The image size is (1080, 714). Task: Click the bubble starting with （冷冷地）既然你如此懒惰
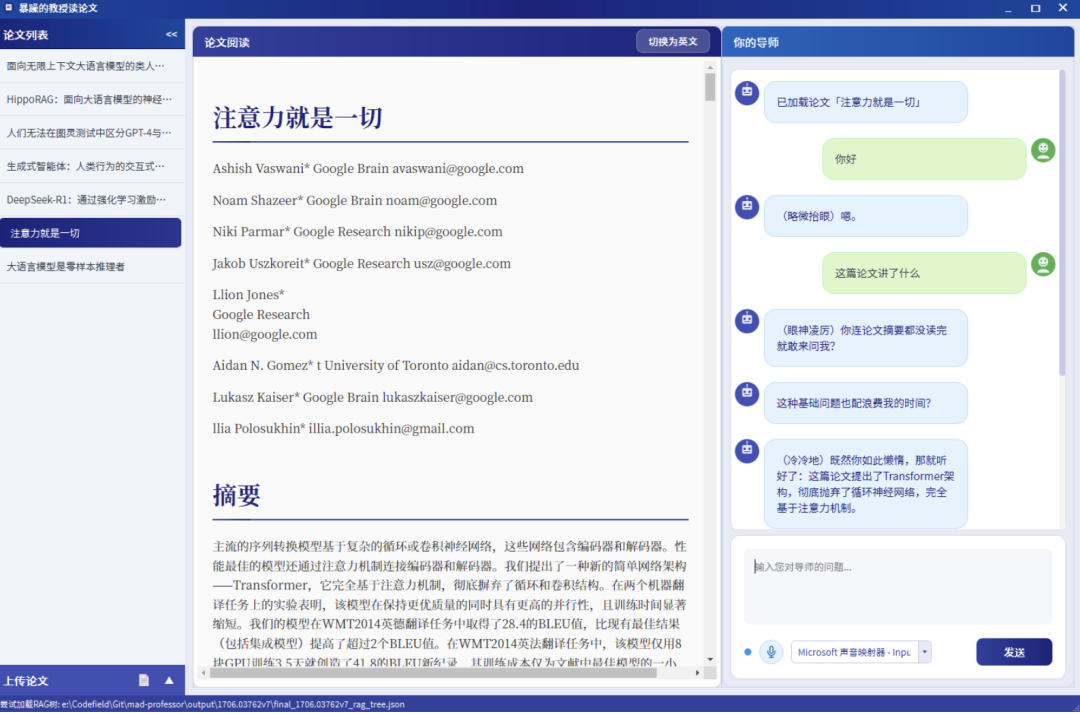click(x=866, y=484)
